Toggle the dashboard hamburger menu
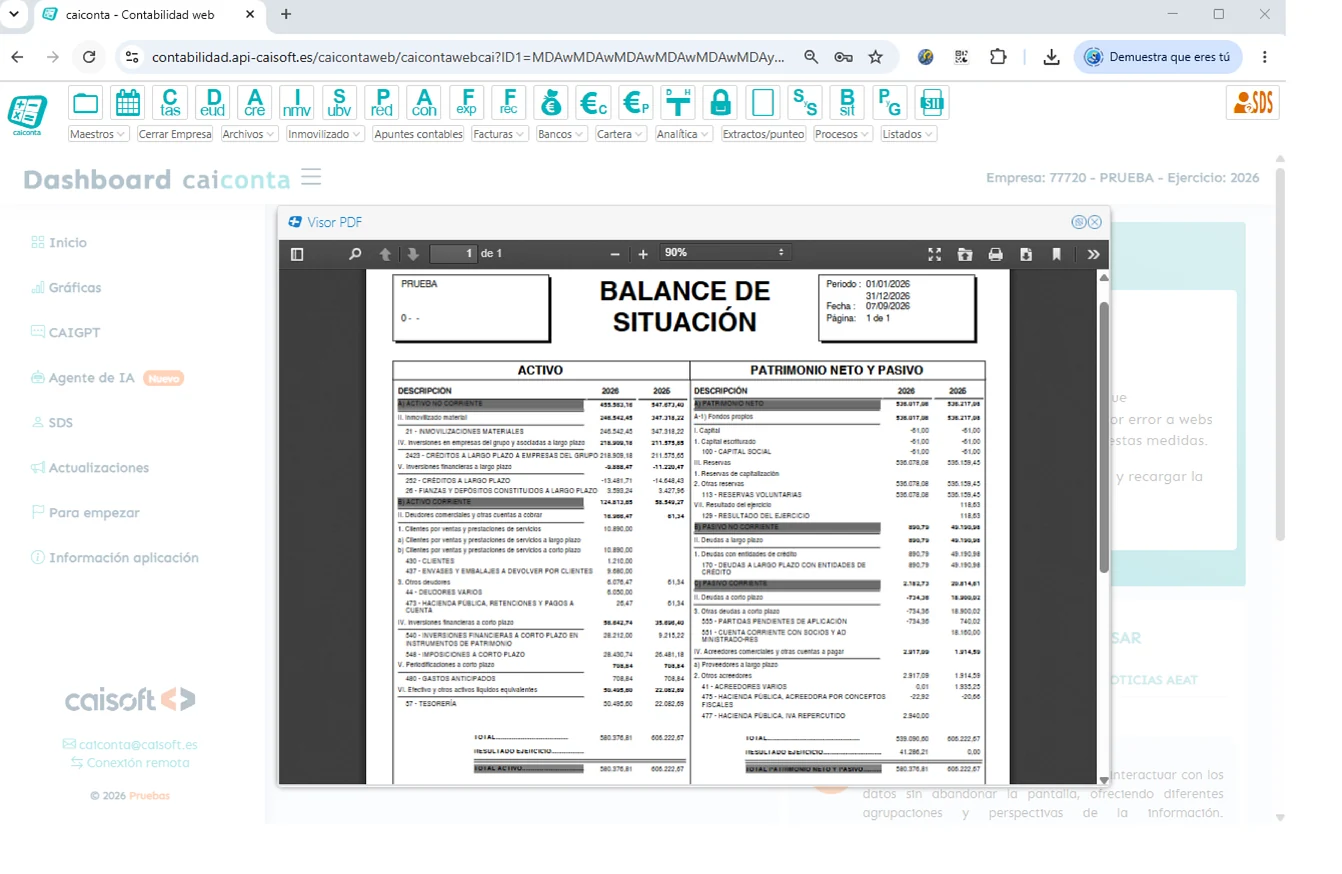Screen dimensions: 1342x874 (311, 178)
